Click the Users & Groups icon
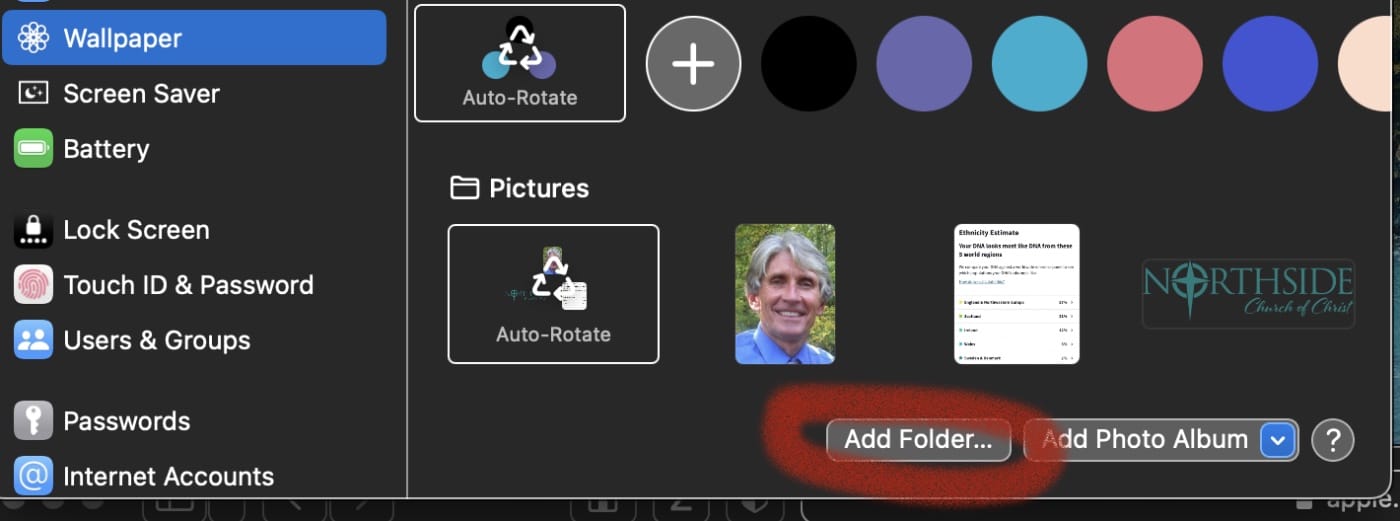The width and height of the screenshot is (1400, 521). coord(33,340)
